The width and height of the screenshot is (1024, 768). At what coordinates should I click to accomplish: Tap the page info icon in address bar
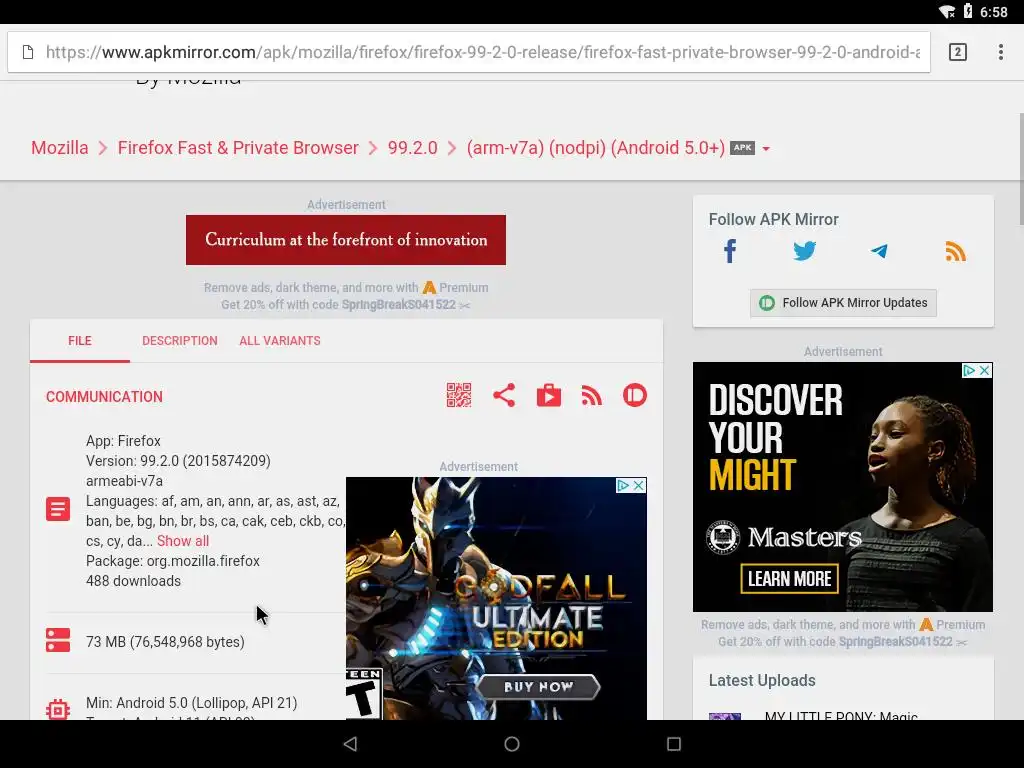pyautogui.click(x=28, y=52)
